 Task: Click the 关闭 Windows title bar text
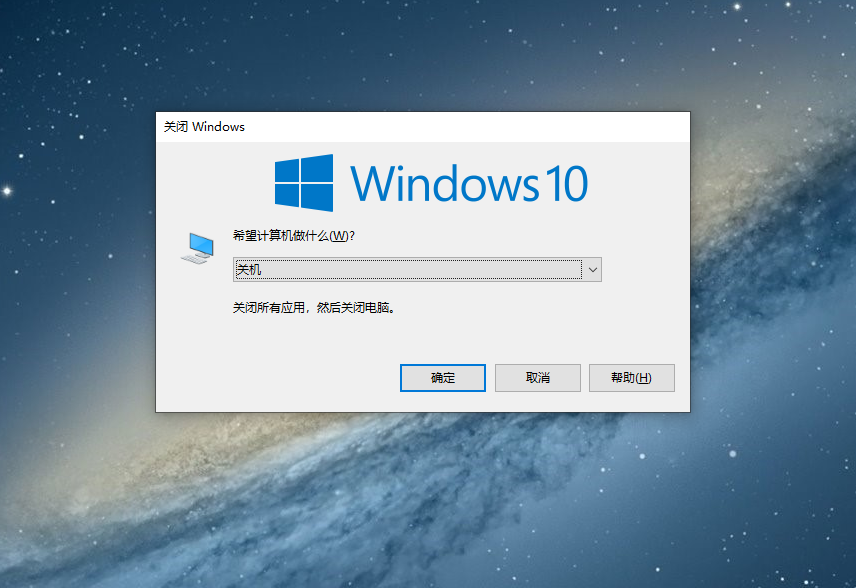click(x=204, y=127)
